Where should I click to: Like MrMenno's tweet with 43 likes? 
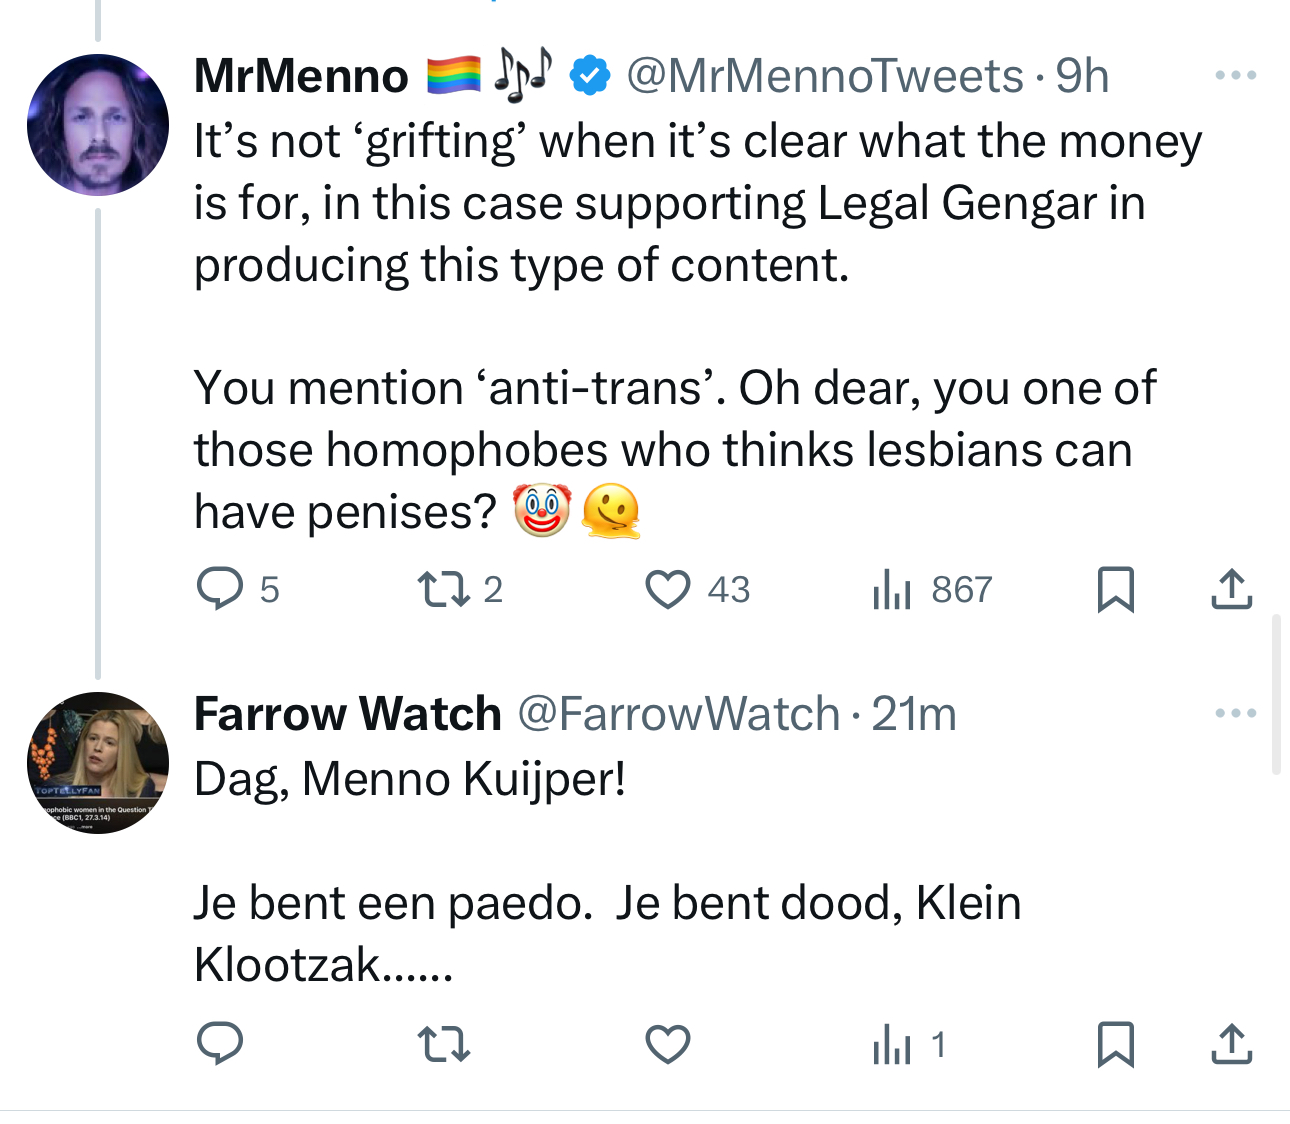coord(668,589)
